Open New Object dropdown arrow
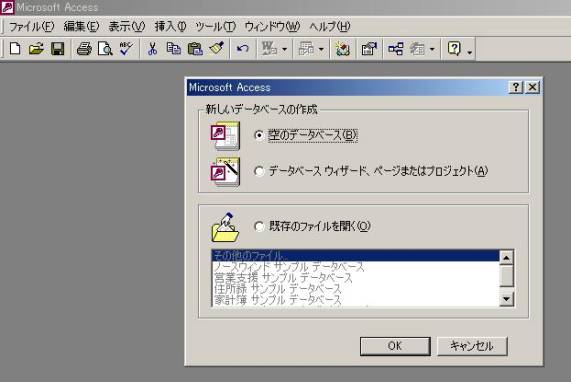 (432, 49)
